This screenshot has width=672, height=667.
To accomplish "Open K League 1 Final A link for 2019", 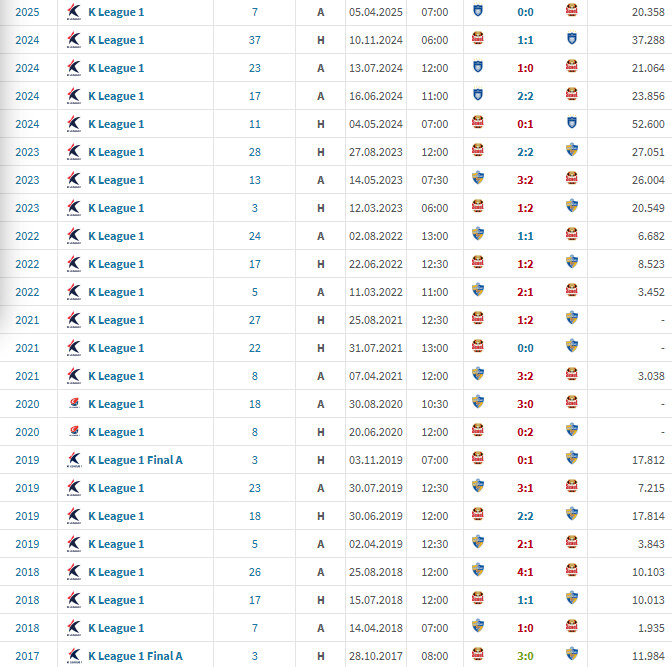I will tap(135, 460).
